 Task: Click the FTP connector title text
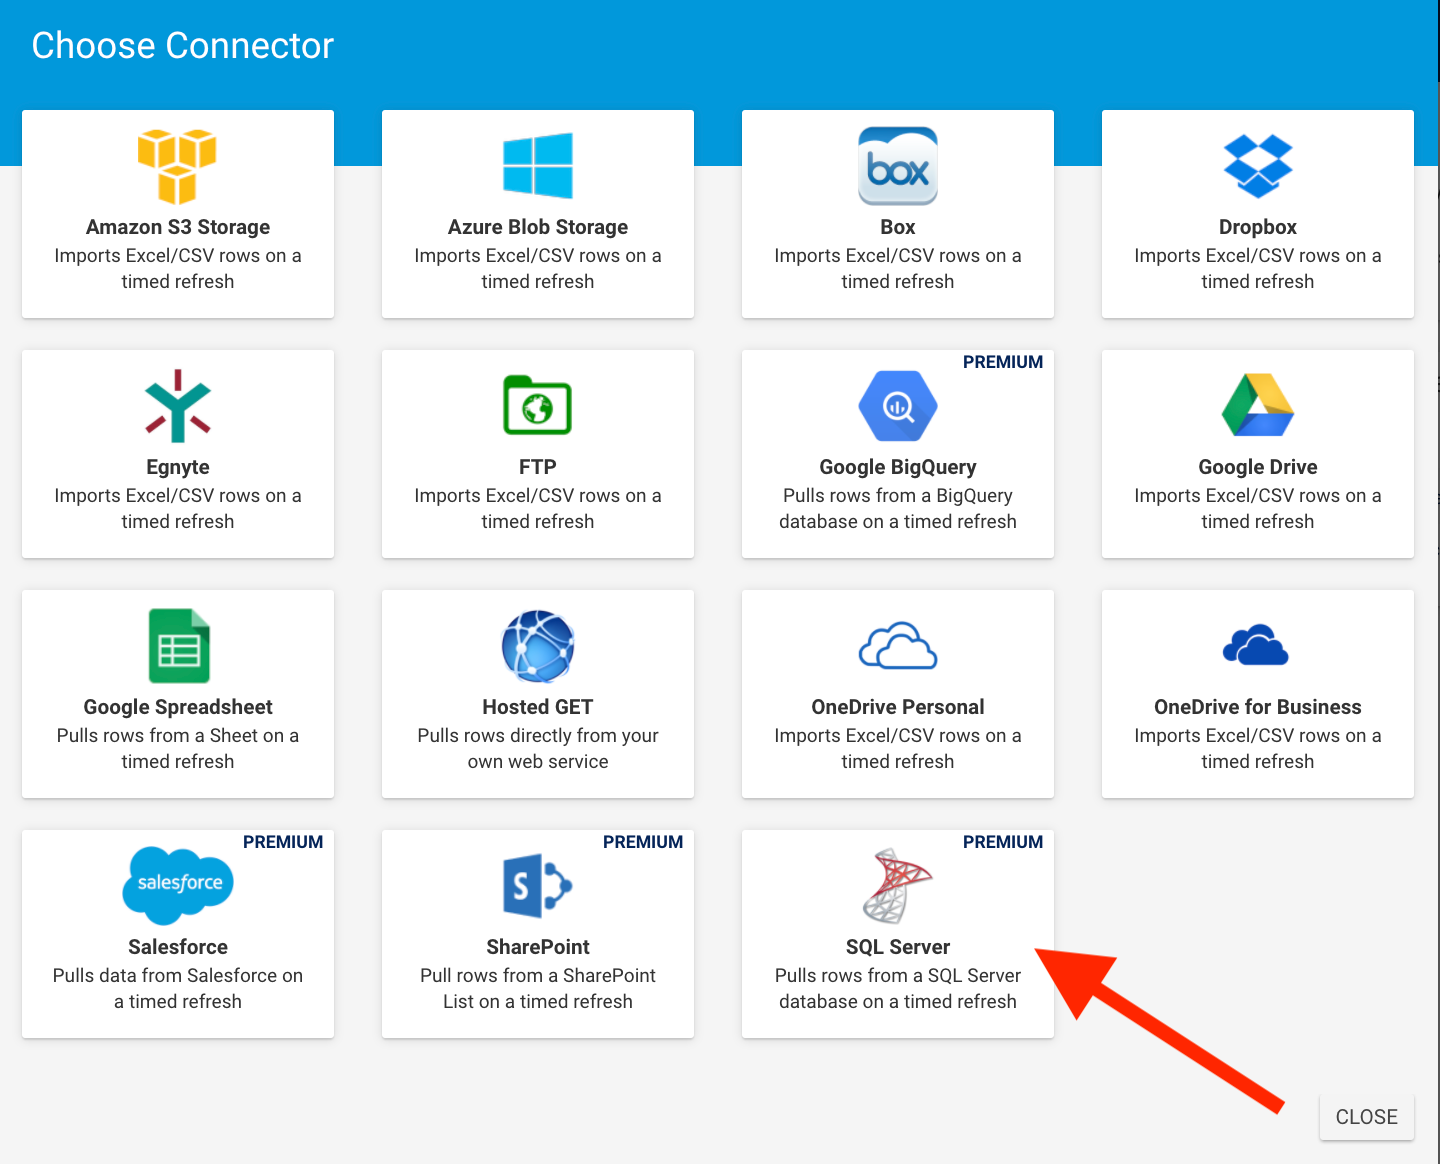click(538, 467)
